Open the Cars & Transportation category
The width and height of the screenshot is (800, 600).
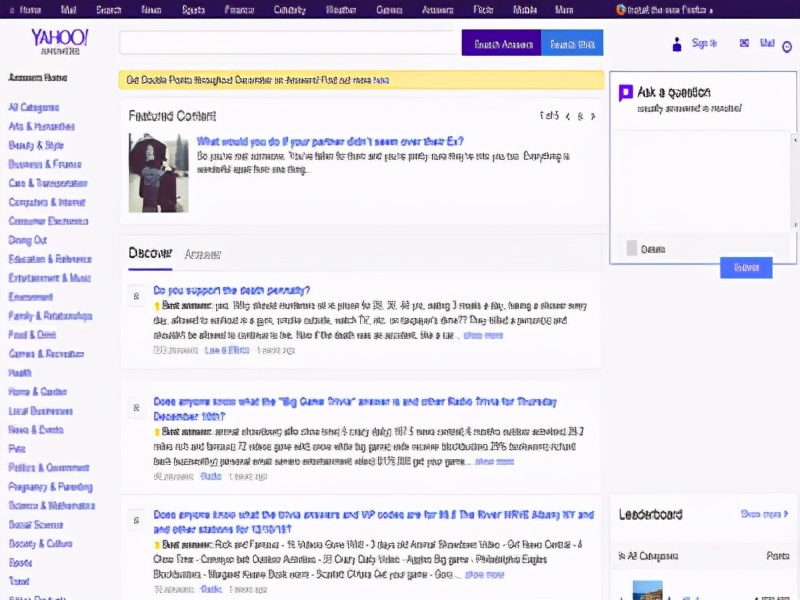pos(48,183)
